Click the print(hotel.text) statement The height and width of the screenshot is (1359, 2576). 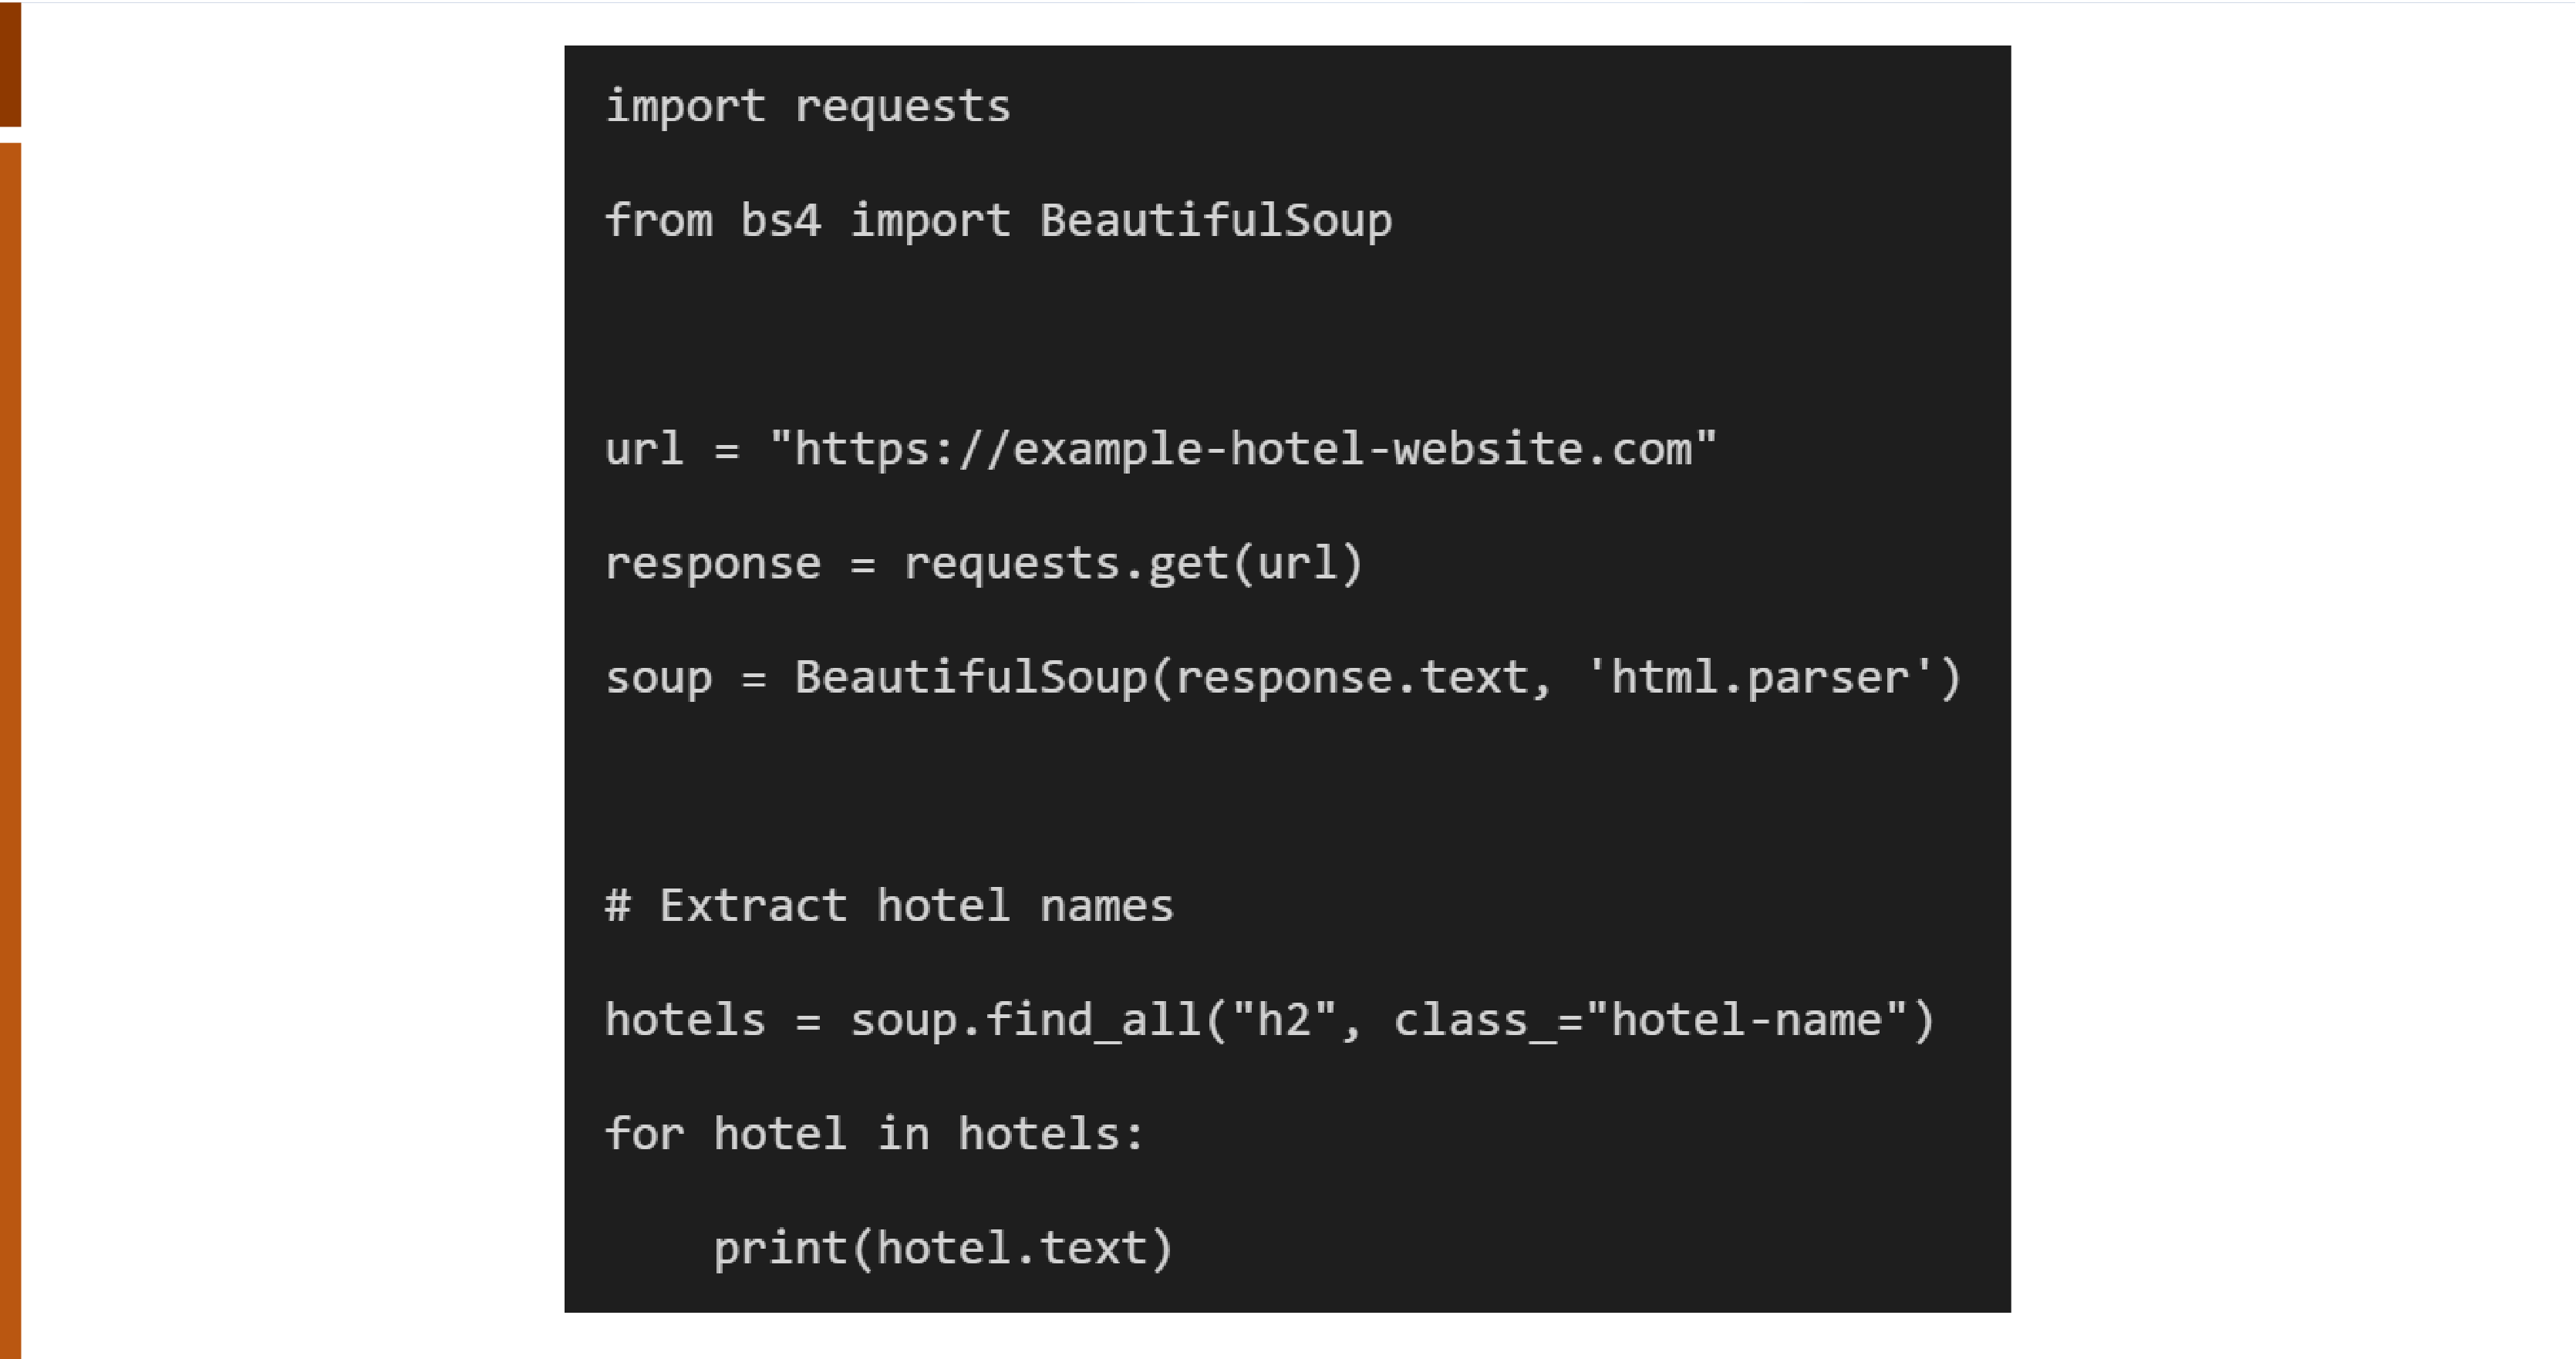tap(942, 1246)
